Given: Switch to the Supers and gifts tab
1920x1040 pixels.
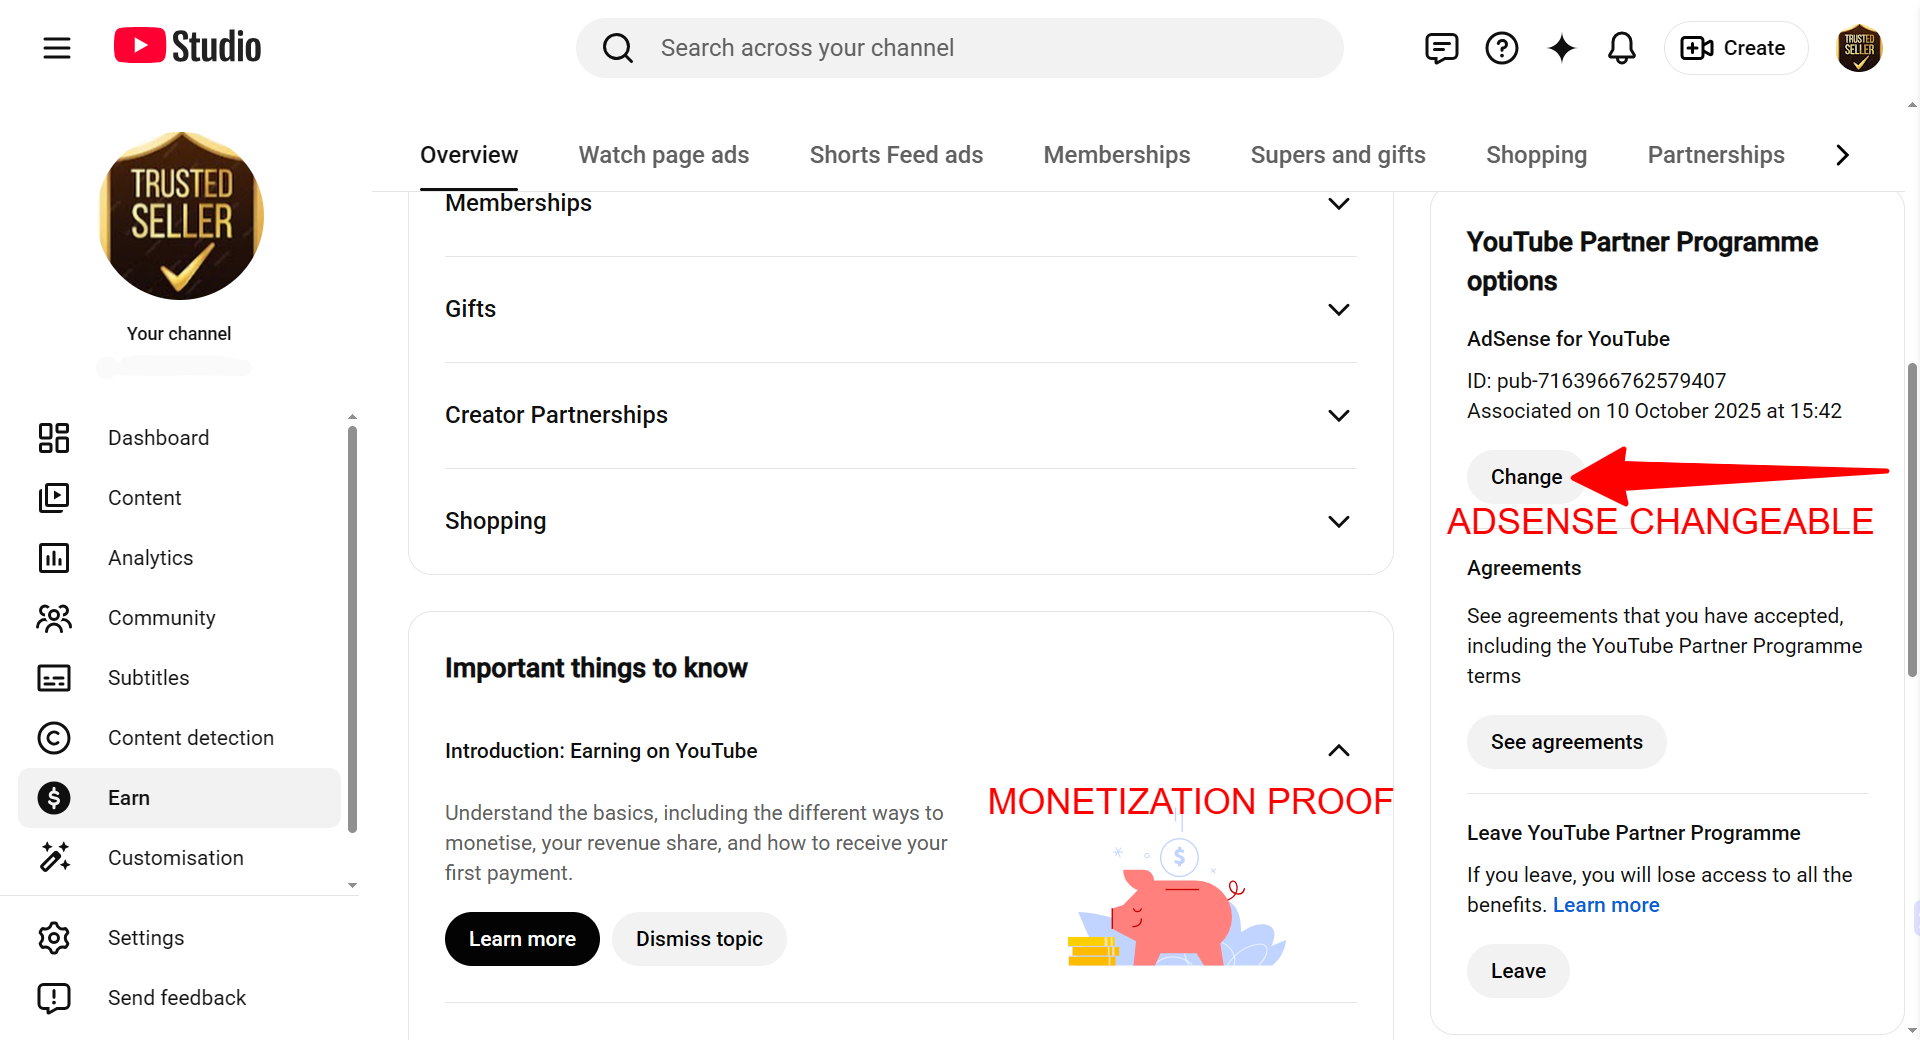Looking at the screenshot, I should pyautogui.click(x=1338, y=155).
